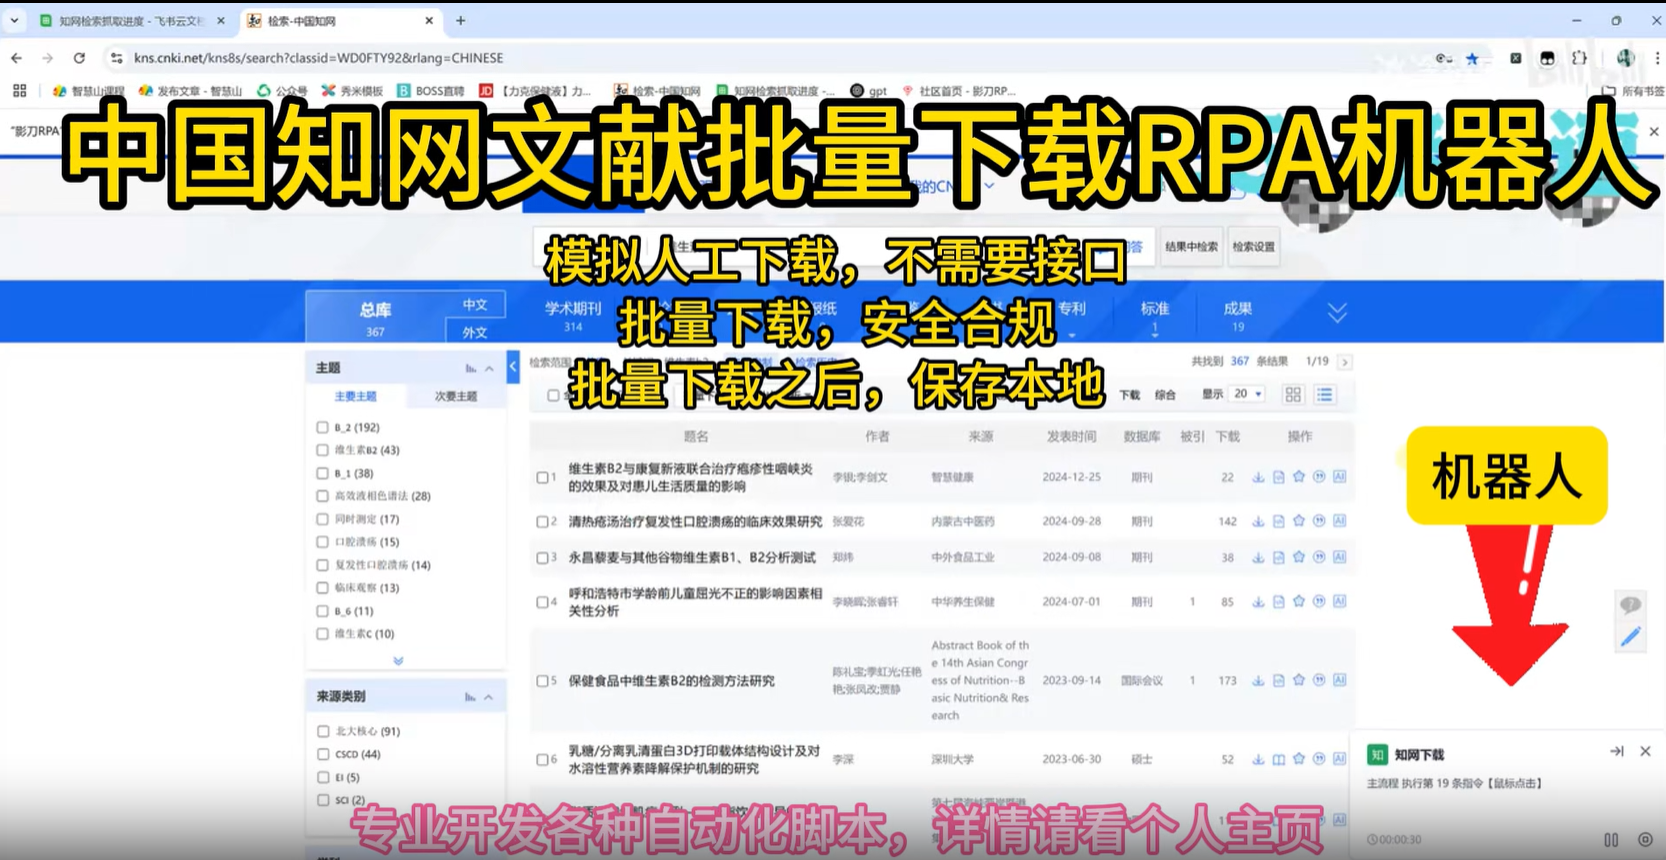
Task: Open AI assistant for 保健食品中维生素B2 row
Action: click(1340, 680)
